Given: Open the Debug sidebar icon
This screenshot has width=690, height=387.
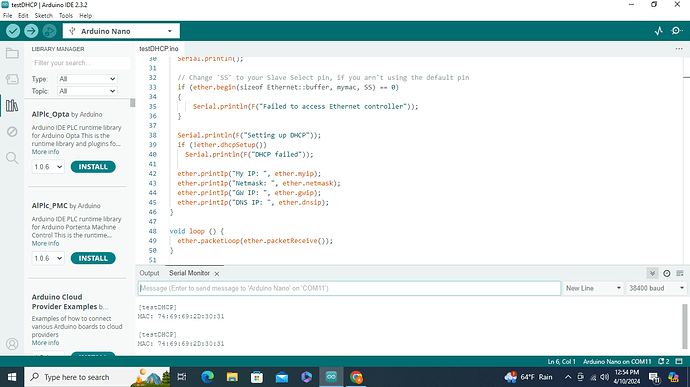Looking at the screenshot, I should 12,132.
